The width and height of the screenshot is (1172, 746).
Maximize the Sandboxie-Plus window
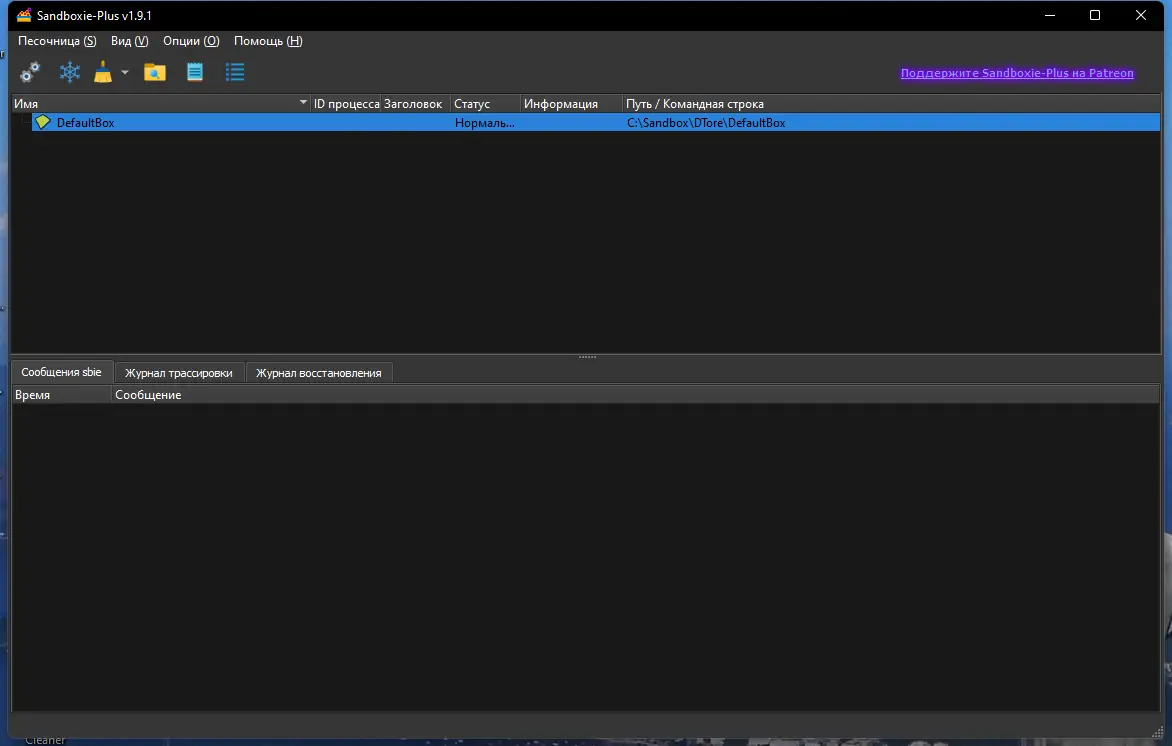1095,15
